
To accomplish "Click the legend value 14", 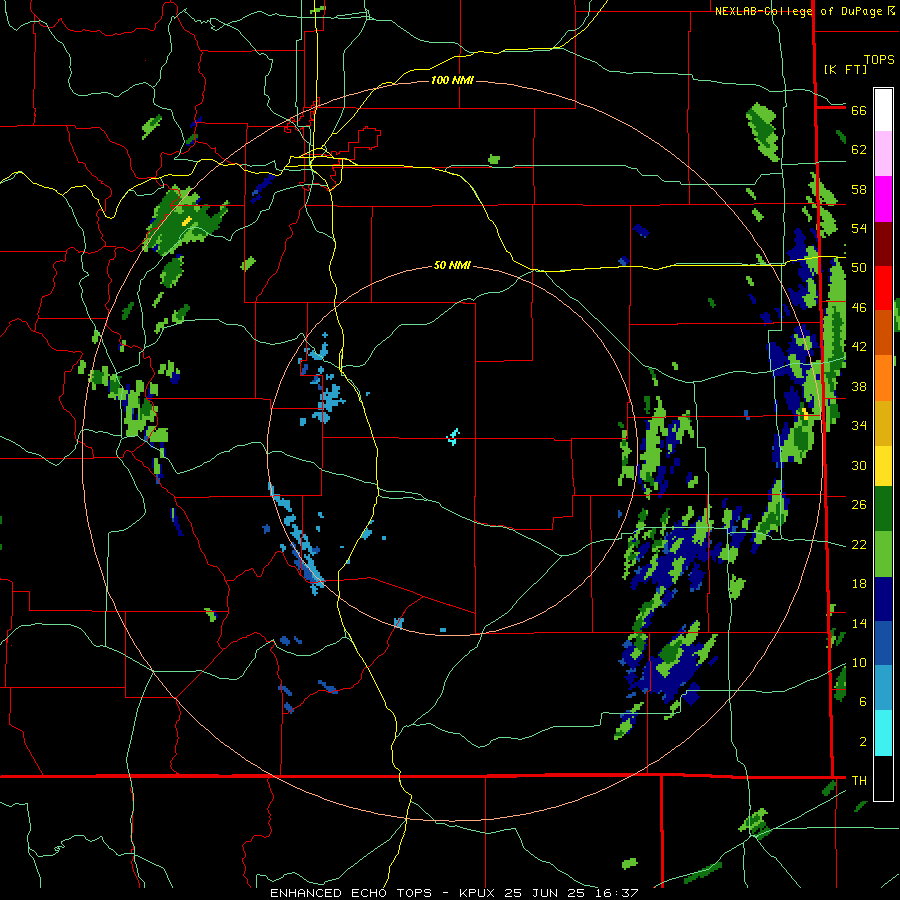I will 859,623.
